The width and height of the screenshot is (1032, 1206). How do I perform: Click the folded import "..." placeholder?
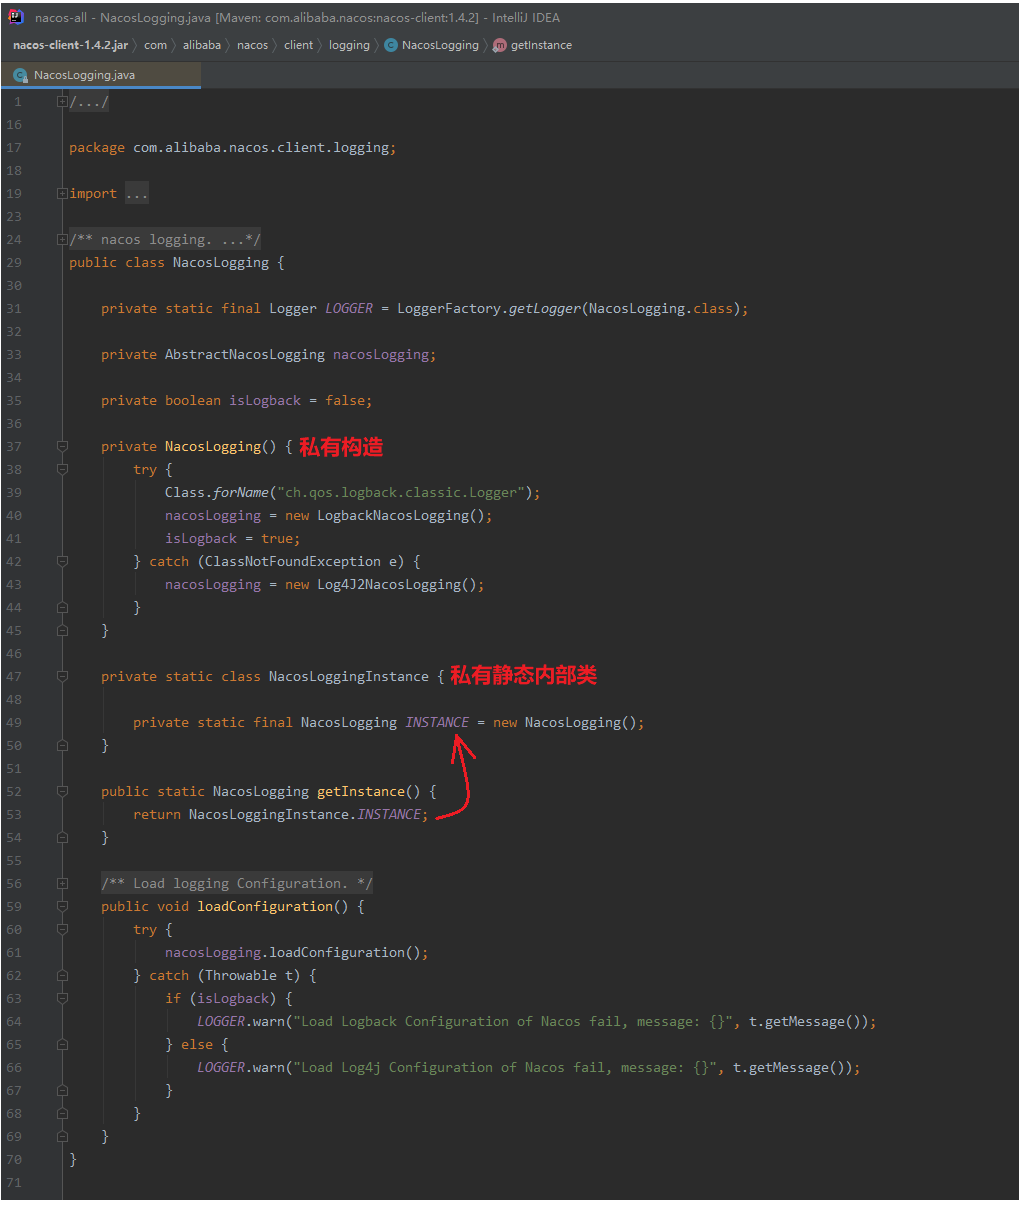[x=137, y=194]
